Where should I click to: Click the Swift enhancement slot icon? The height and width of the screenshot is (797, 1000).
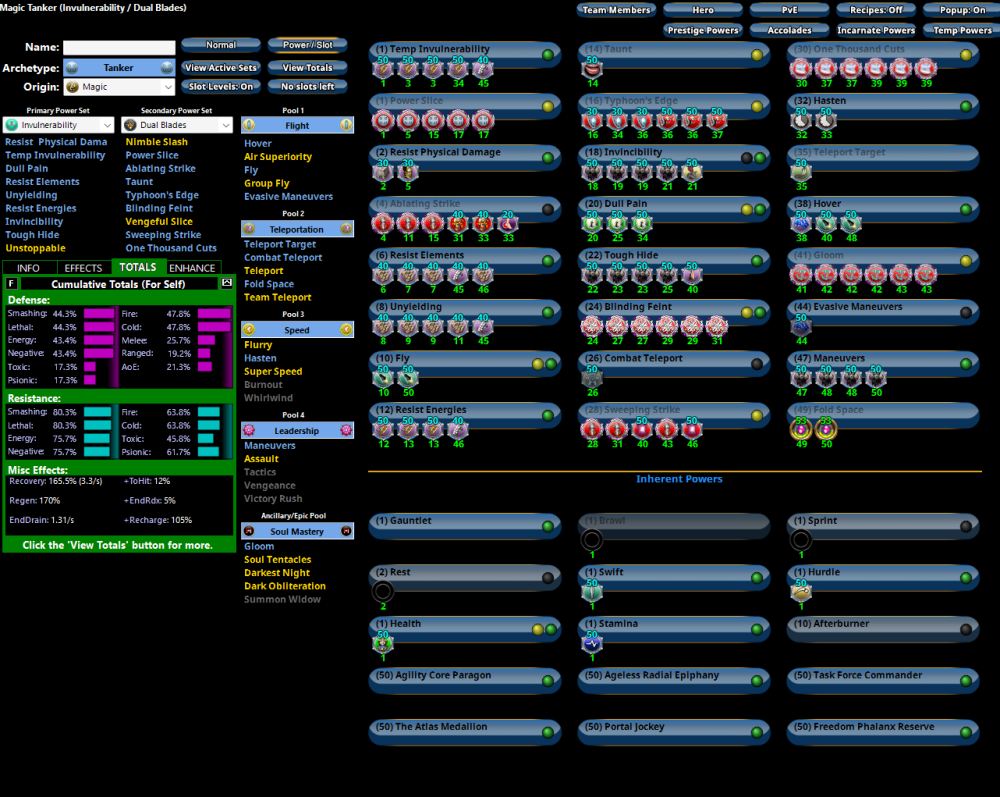pyautogui.click(x=592, y=592)
